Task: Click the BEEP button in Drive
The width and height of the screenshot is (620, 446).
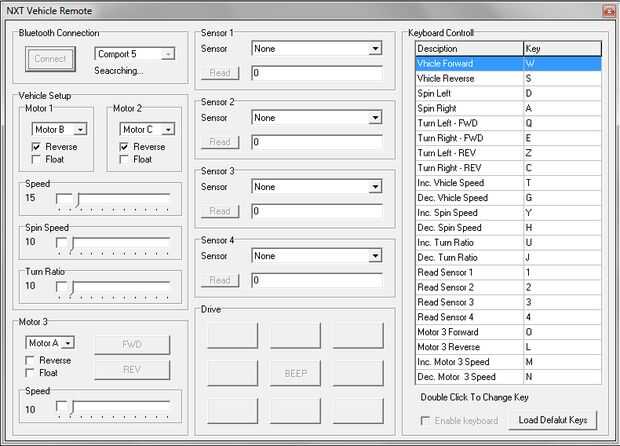Action: click(x=295, y=373)
